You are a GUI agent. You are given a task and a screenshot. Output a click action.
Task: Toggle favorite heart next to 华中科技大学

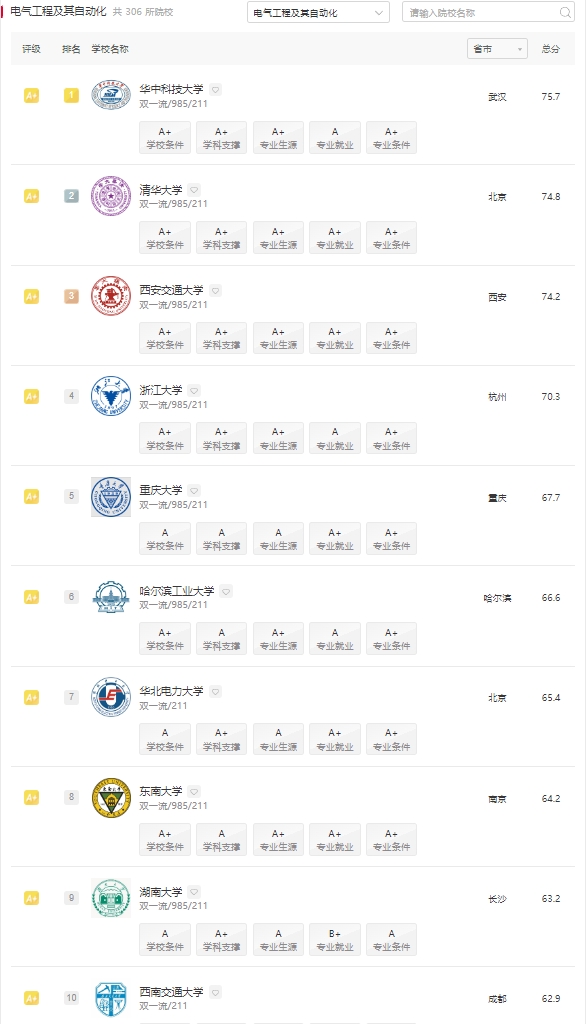pos(216,89)
